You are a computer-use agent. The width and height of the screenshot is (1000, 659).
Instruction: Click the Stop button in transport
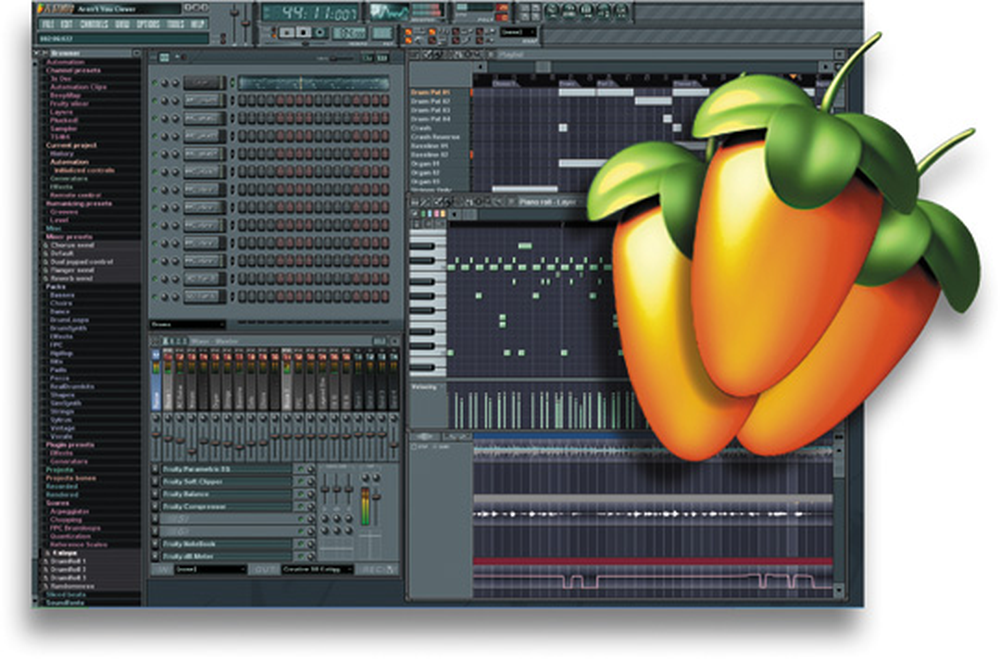tap(304, 33)
